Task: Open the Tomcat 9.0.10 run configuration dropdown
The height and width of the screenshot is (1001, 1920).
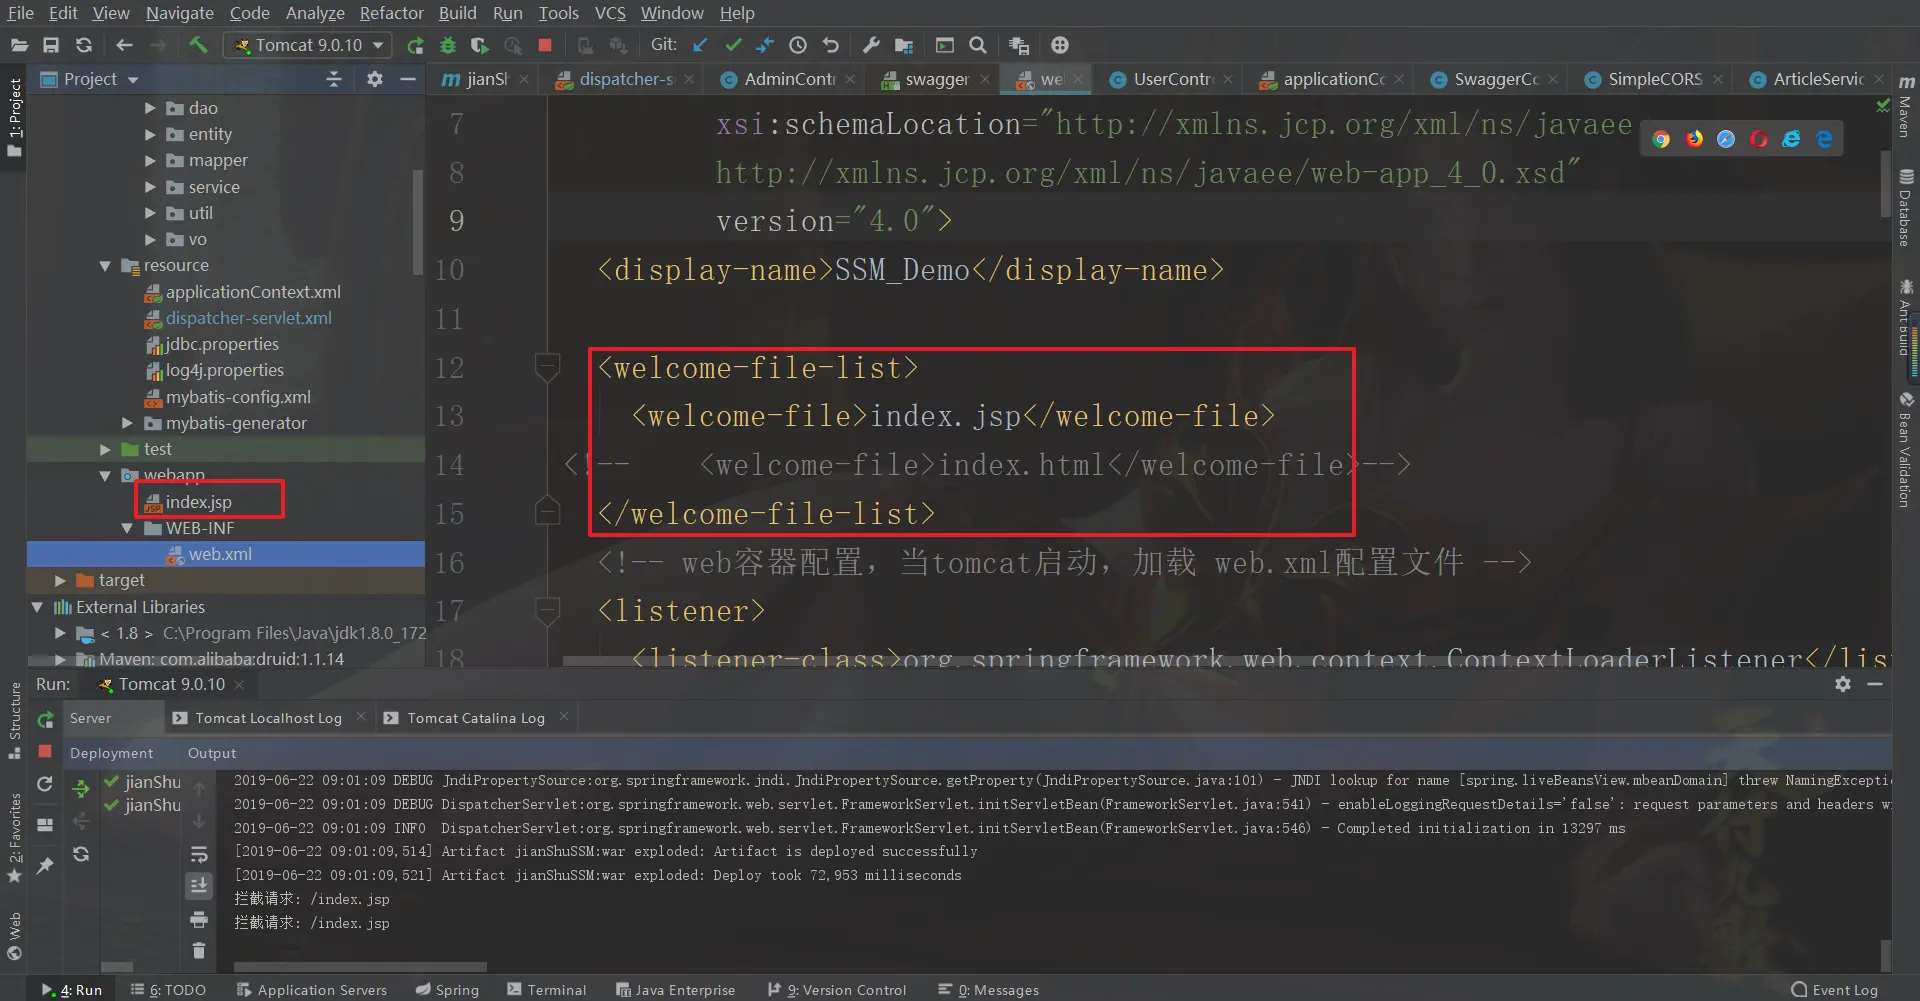Action: point(308,45)
